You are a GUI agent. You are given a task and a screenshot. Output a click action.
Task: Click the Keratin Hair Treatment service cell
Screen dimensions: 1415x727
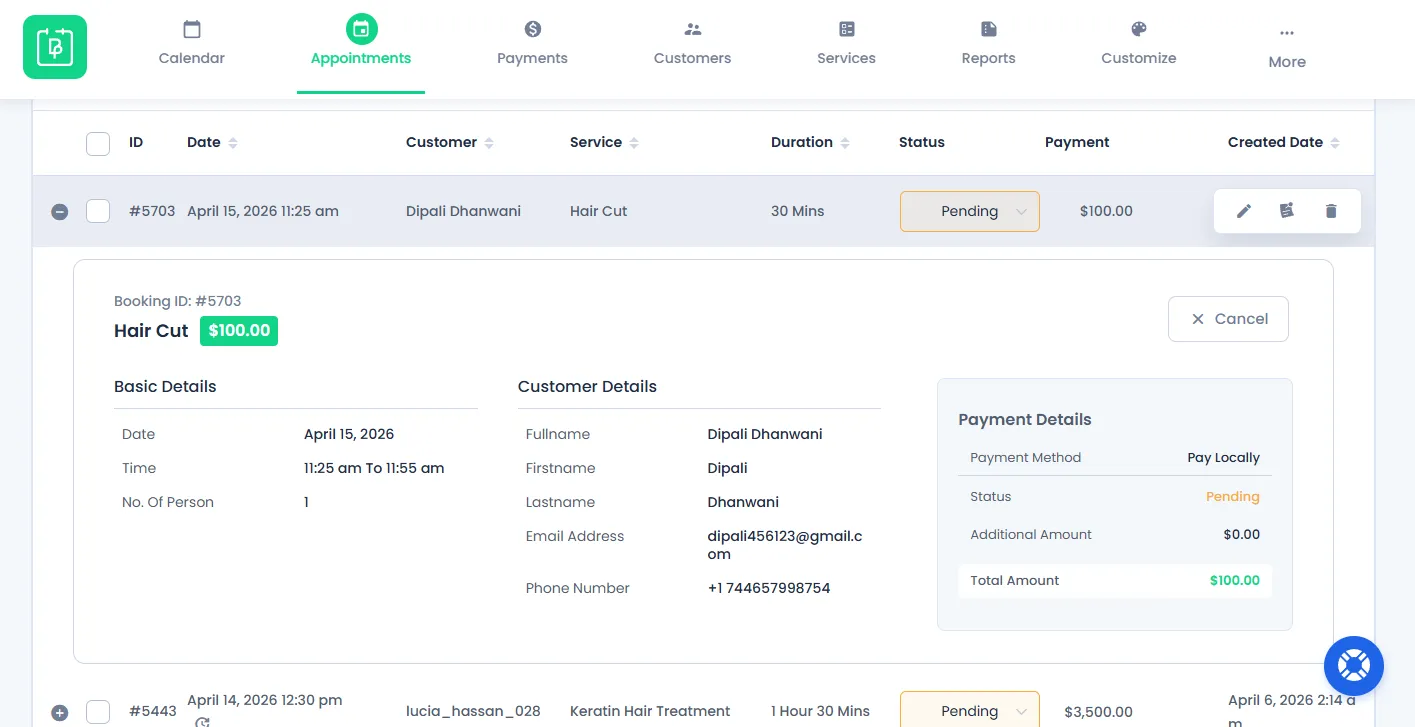[650, 711]
